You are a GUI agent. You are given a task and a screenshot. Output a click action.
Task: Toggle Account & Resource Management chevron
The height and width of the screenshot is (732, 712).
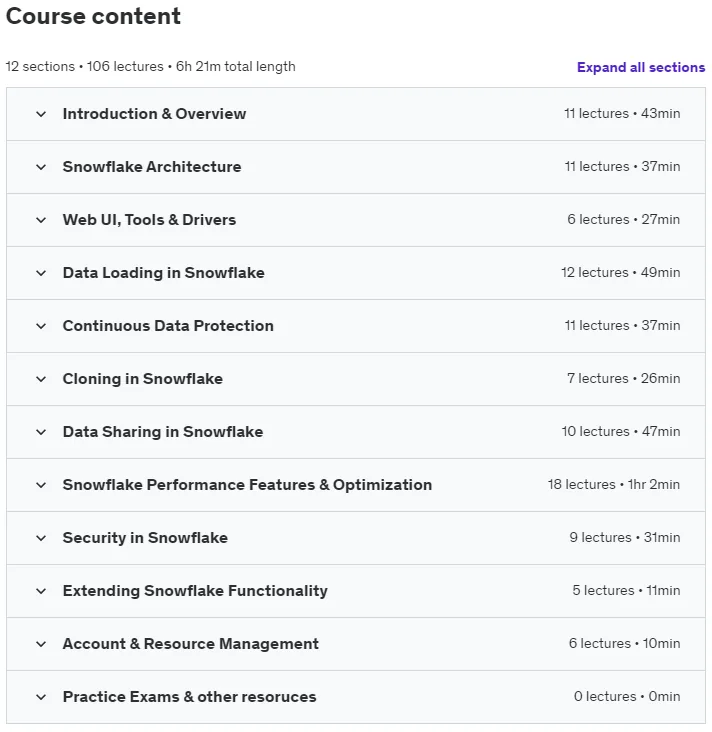click(41, 644)
